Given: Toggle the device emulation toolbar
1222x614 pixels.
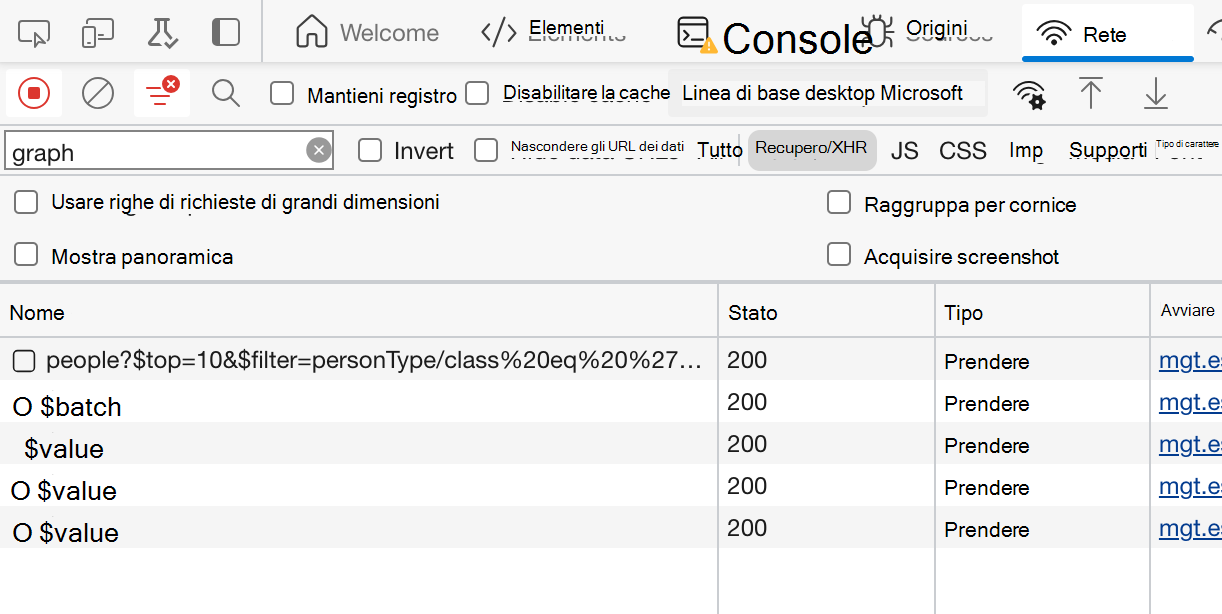Looking at the screenshot, I should pyautogui.click(x=99, y=32).
